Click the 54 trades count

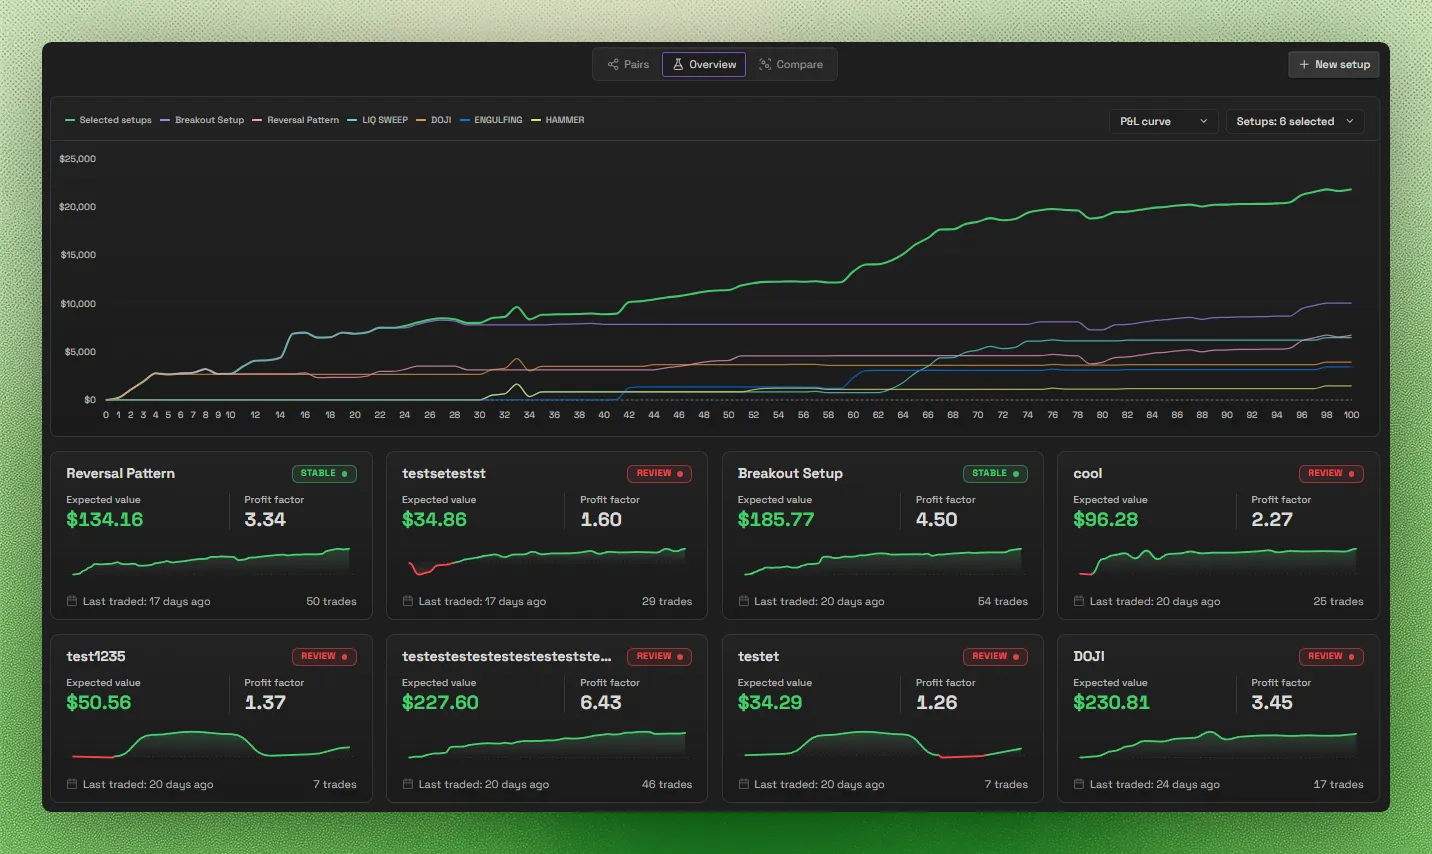tap(1003, 602)
